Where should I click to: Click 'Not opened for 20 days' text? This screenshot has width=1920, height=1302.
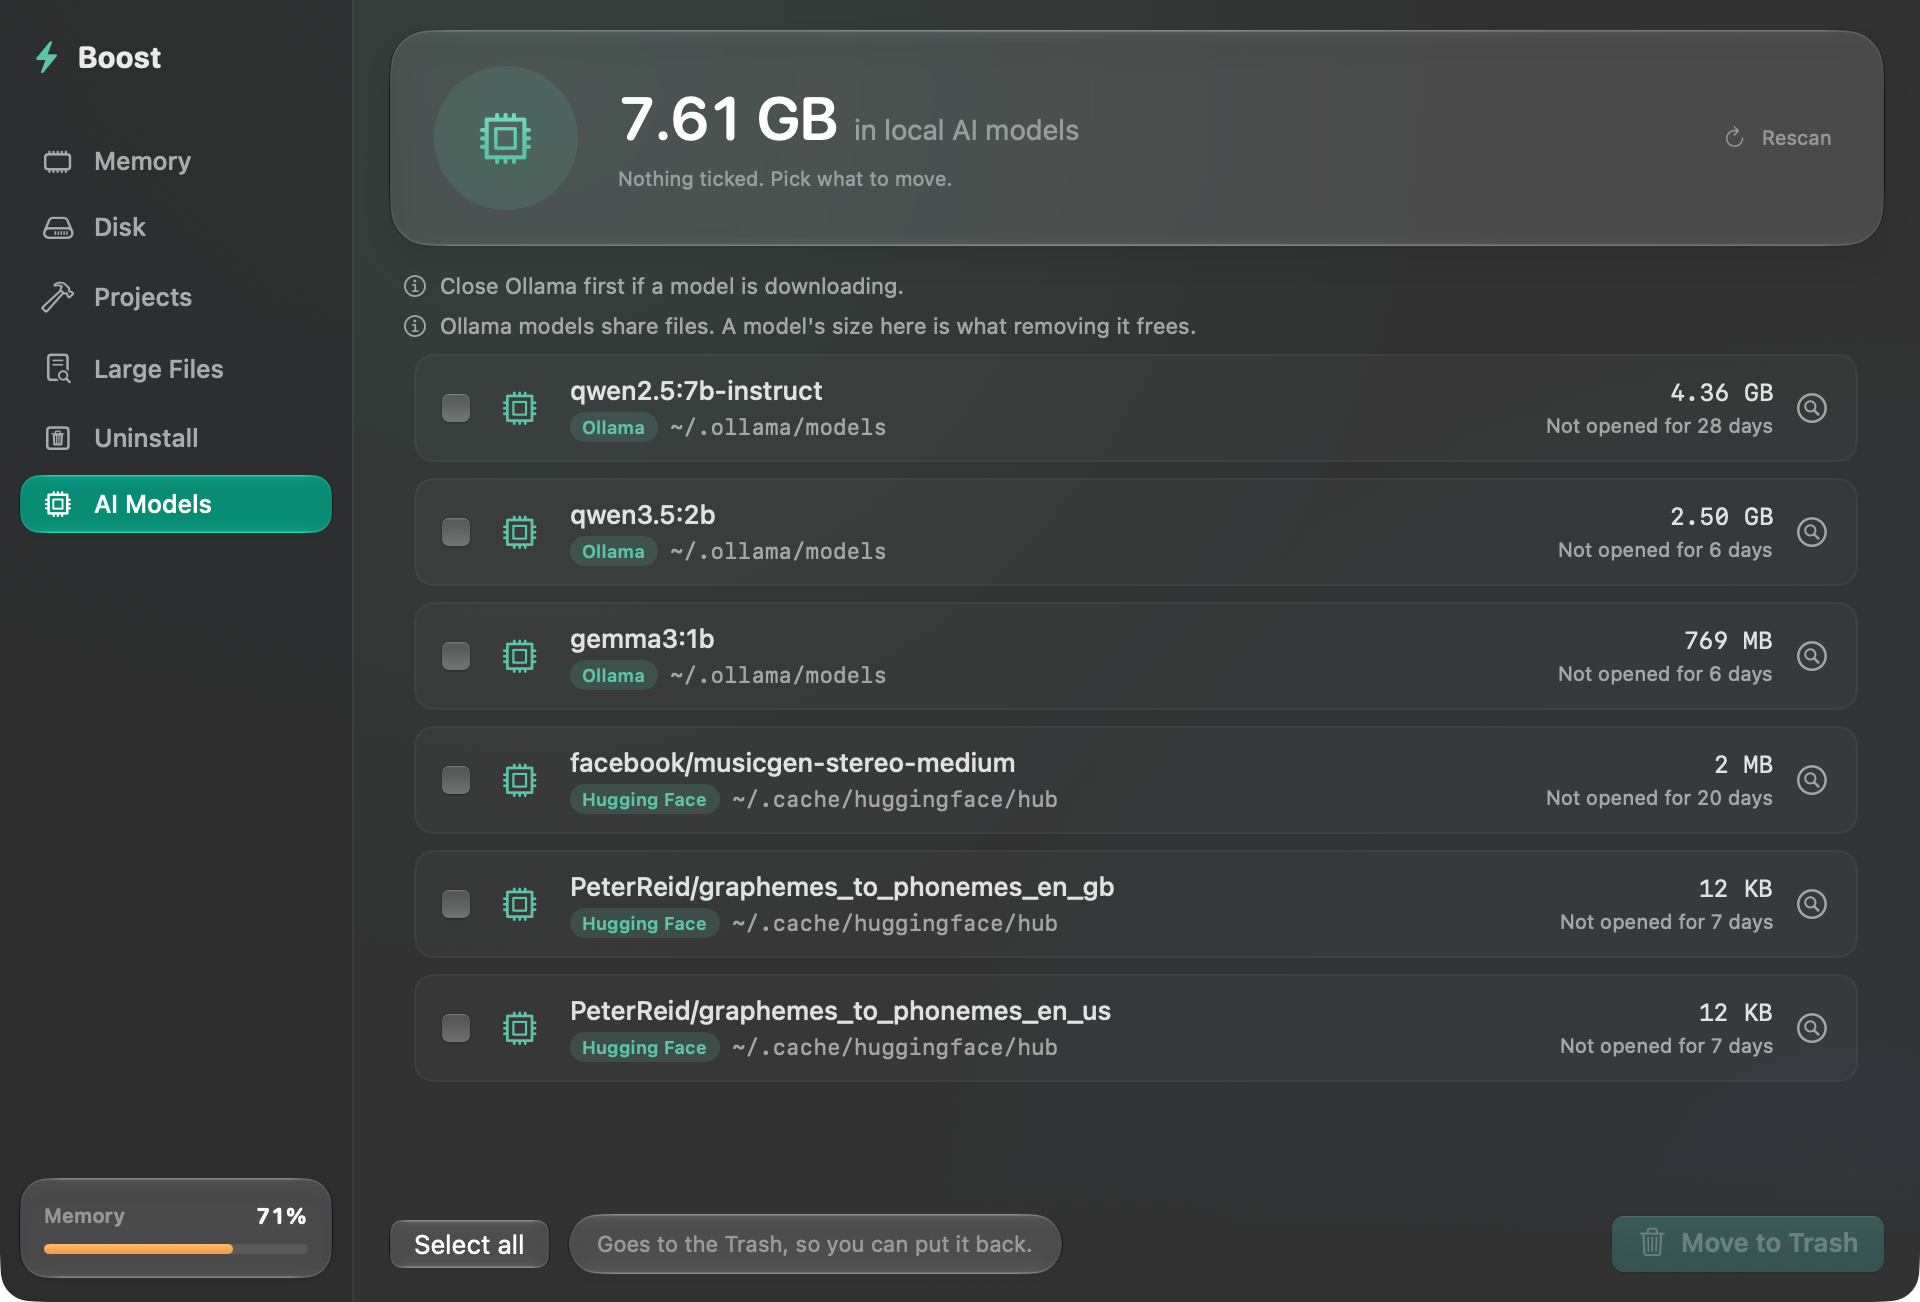(1659, 798)
